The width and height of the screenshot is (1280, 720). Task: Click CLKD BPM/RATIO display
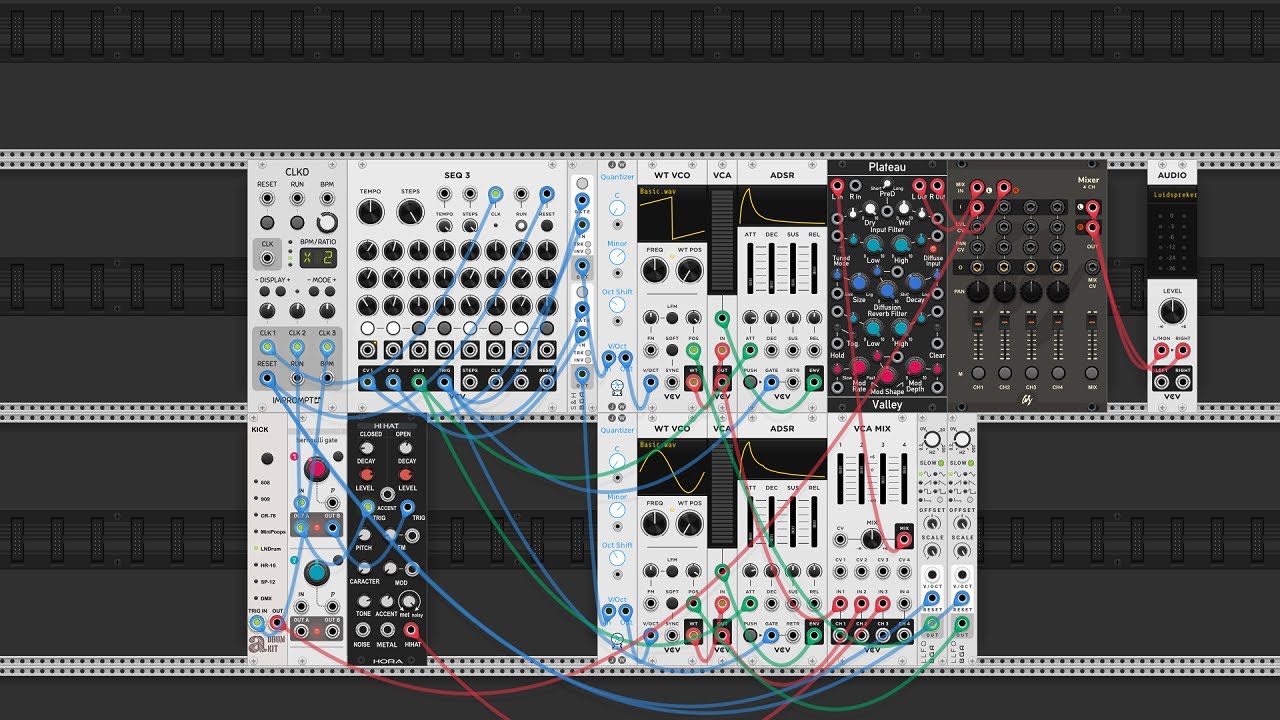319,256
